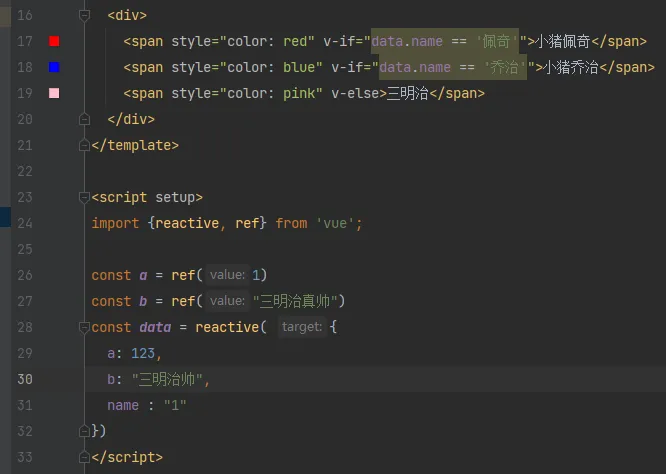Click the '乔治' string on line 18
Viewport: 666px width, 474px height.
coord(504,67)
